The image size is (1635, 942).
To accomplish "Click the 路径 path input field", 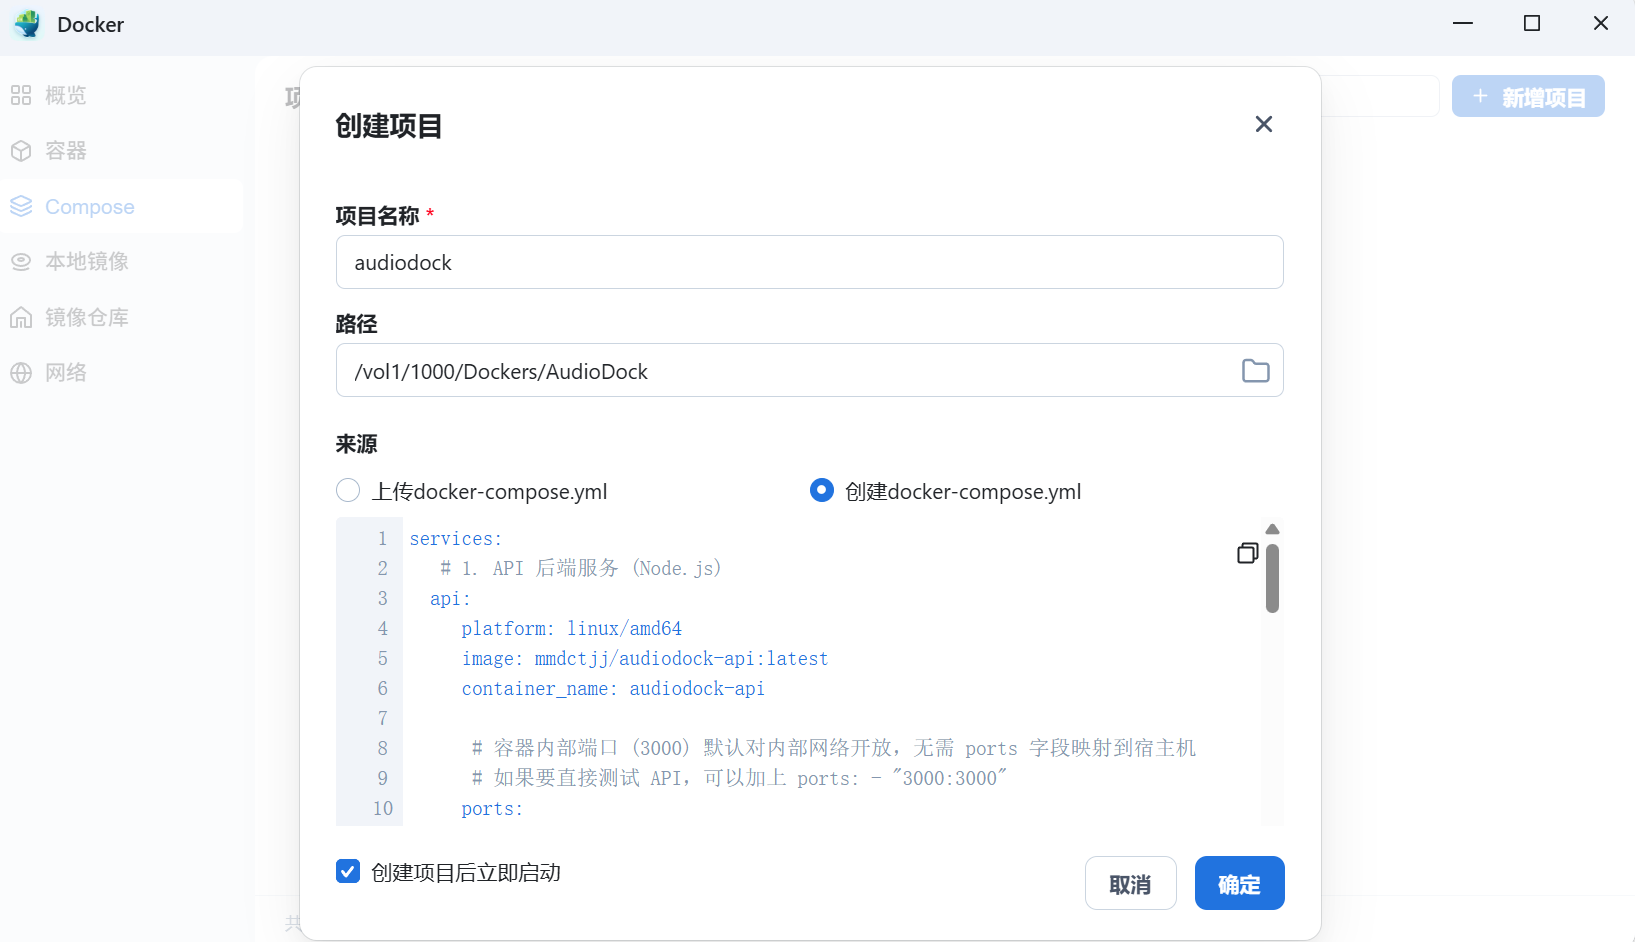I will [x=810, y=370].
